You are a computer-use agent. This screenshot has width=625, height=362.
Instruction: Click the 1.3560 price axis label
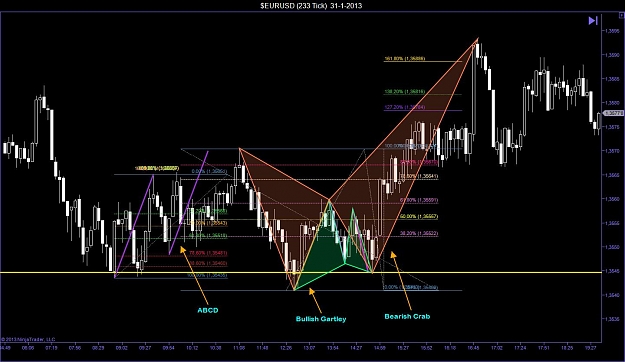pyautogui.click(x=613, y=199)
